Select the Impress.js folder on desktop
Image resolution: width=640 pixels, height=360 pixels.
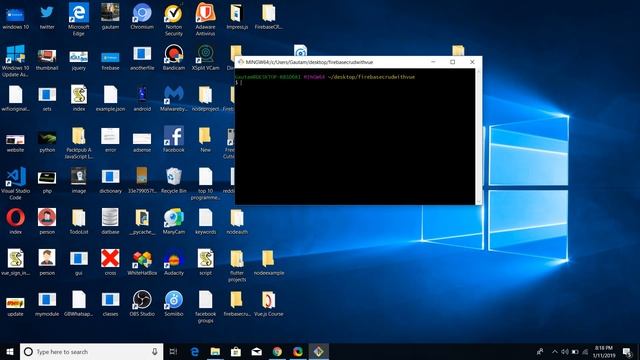coord(237,16)
